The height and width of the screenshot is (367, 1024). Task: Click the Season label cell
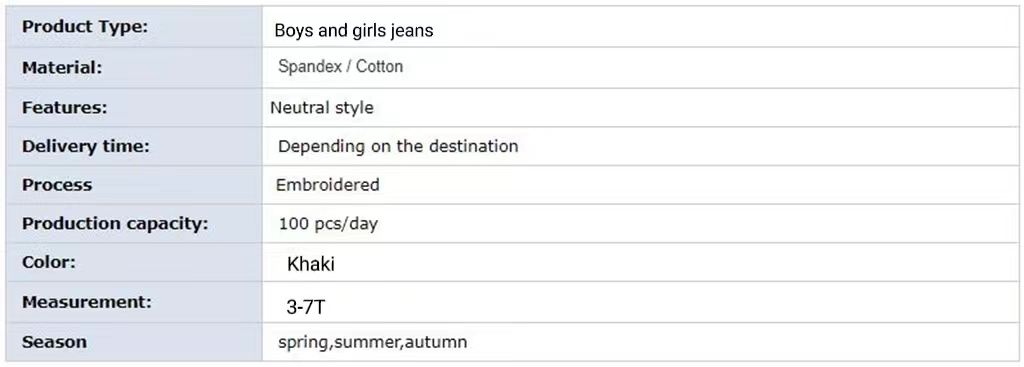tap(134, 342)
